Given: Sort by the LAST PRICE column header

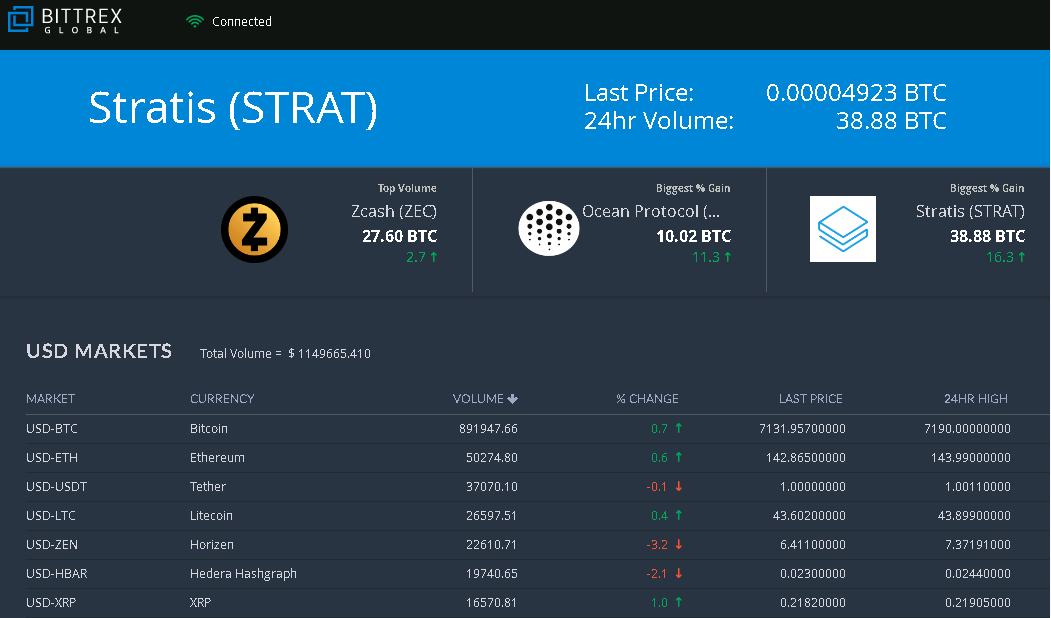Looking at the screenshot, I should point(810,399).
